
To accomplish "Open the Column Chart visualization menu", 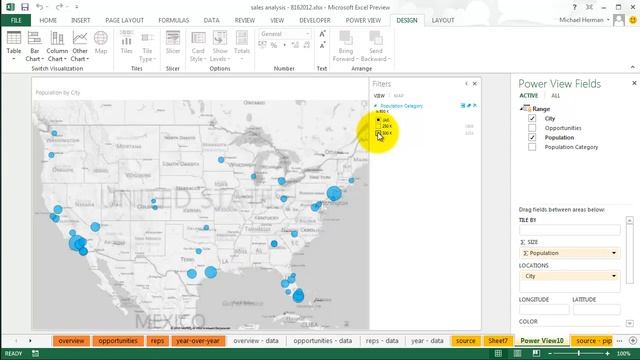I will (x=57, y=45).
